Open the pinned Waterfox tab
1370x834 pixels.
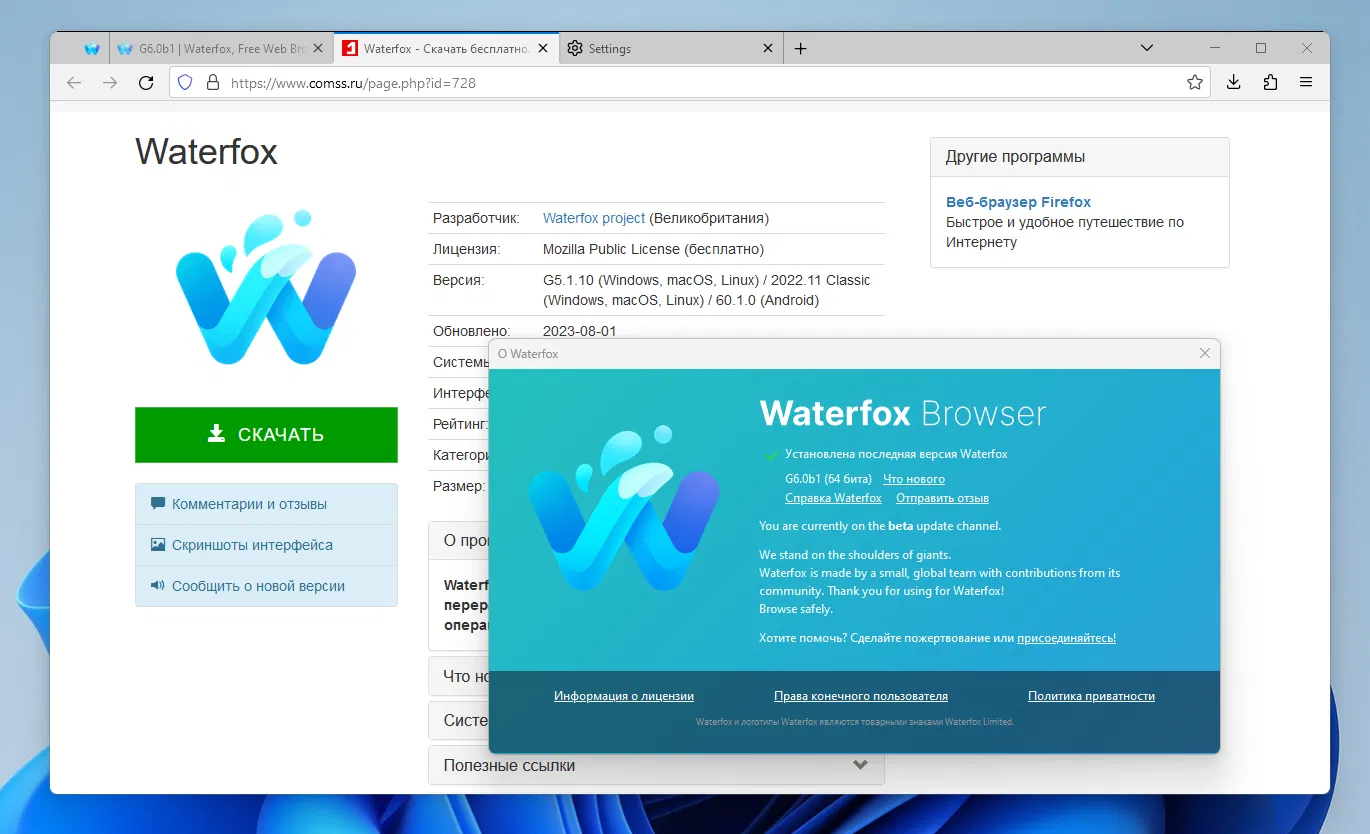coord(92,48)
